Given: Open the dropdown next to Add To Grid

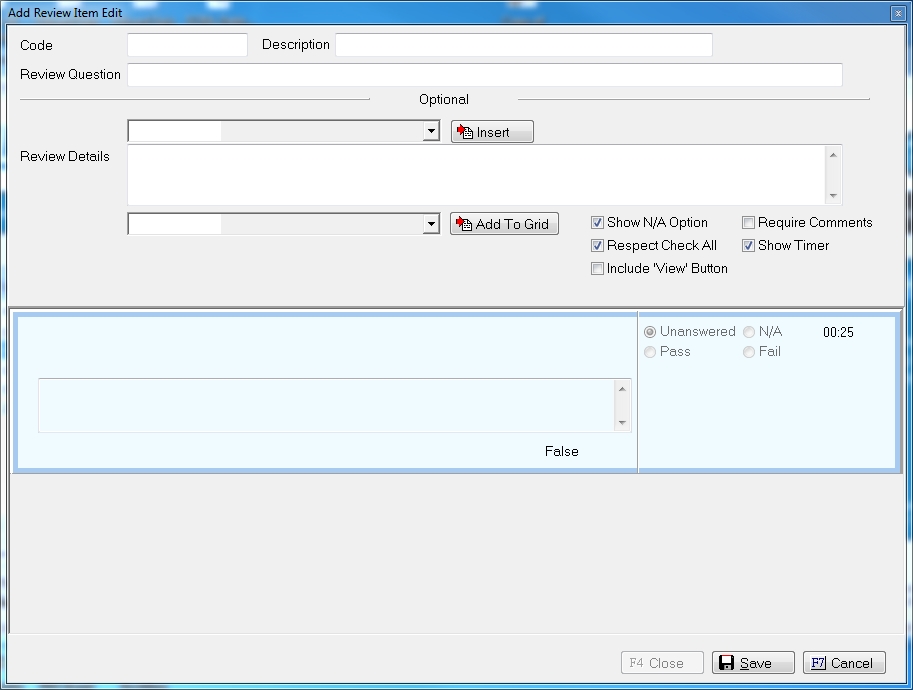Looking at the screenshot, I should (x=431, y=224).
